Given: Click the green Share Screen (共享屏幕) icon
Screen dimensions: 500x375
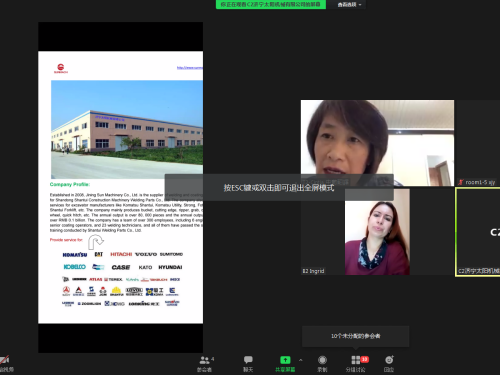Looking at the screenshot, I should (x=285, y=360).
